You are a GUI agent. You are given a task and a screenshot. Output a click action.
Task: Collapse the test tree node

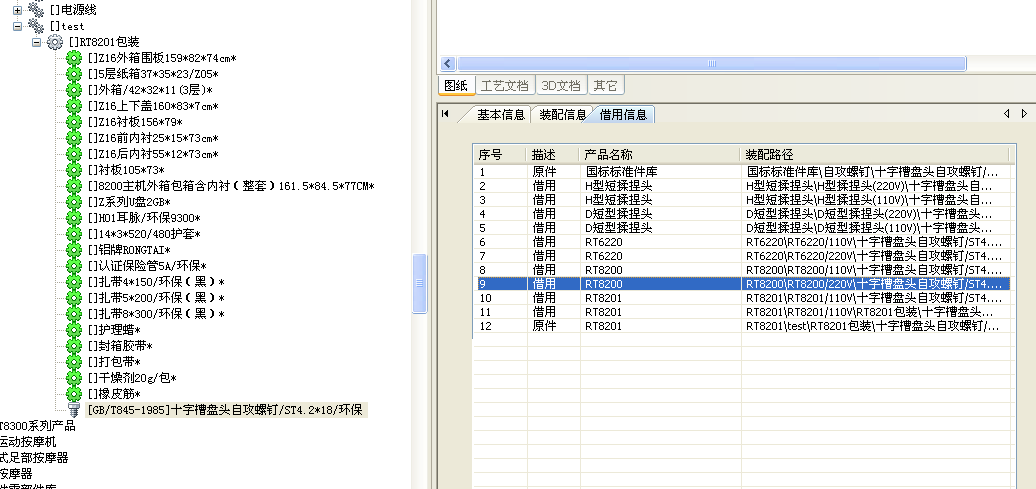point(17,26)
